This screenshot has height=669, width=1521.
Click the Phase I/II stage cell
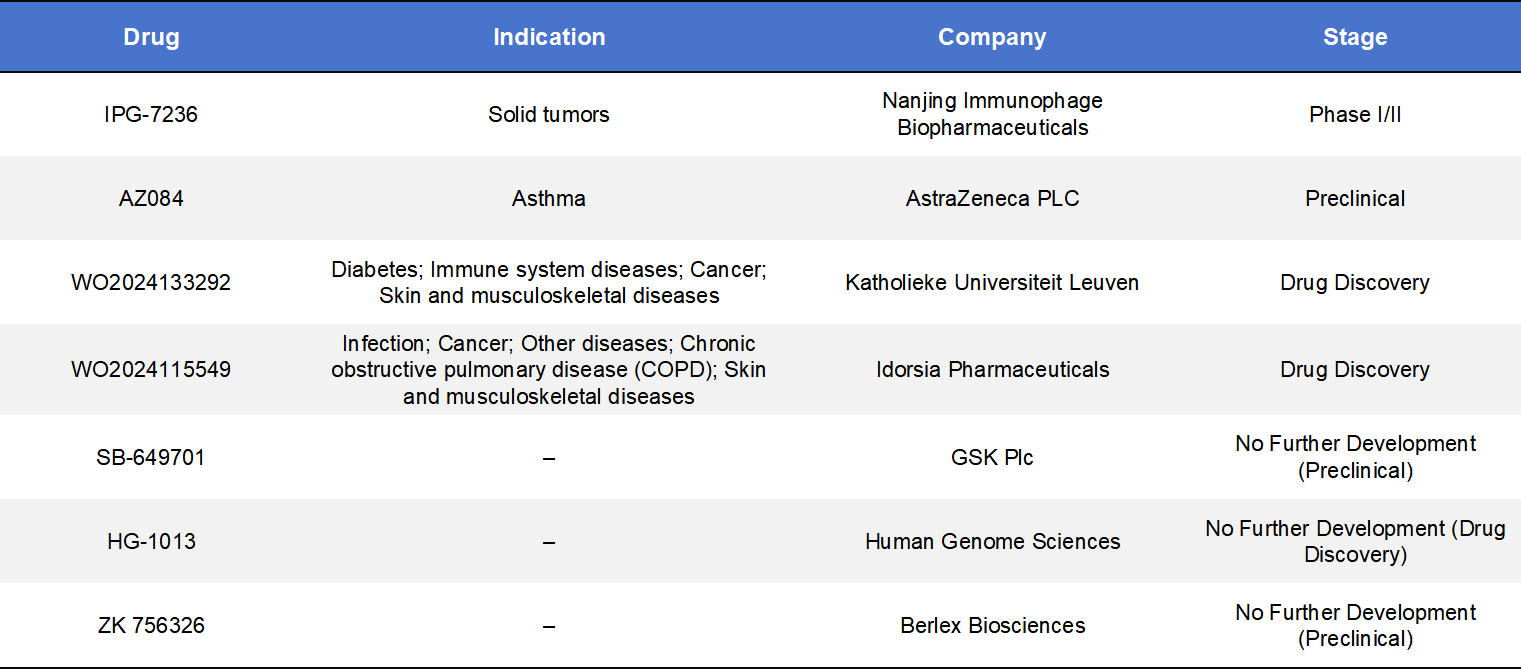(x=1355, y=114)
